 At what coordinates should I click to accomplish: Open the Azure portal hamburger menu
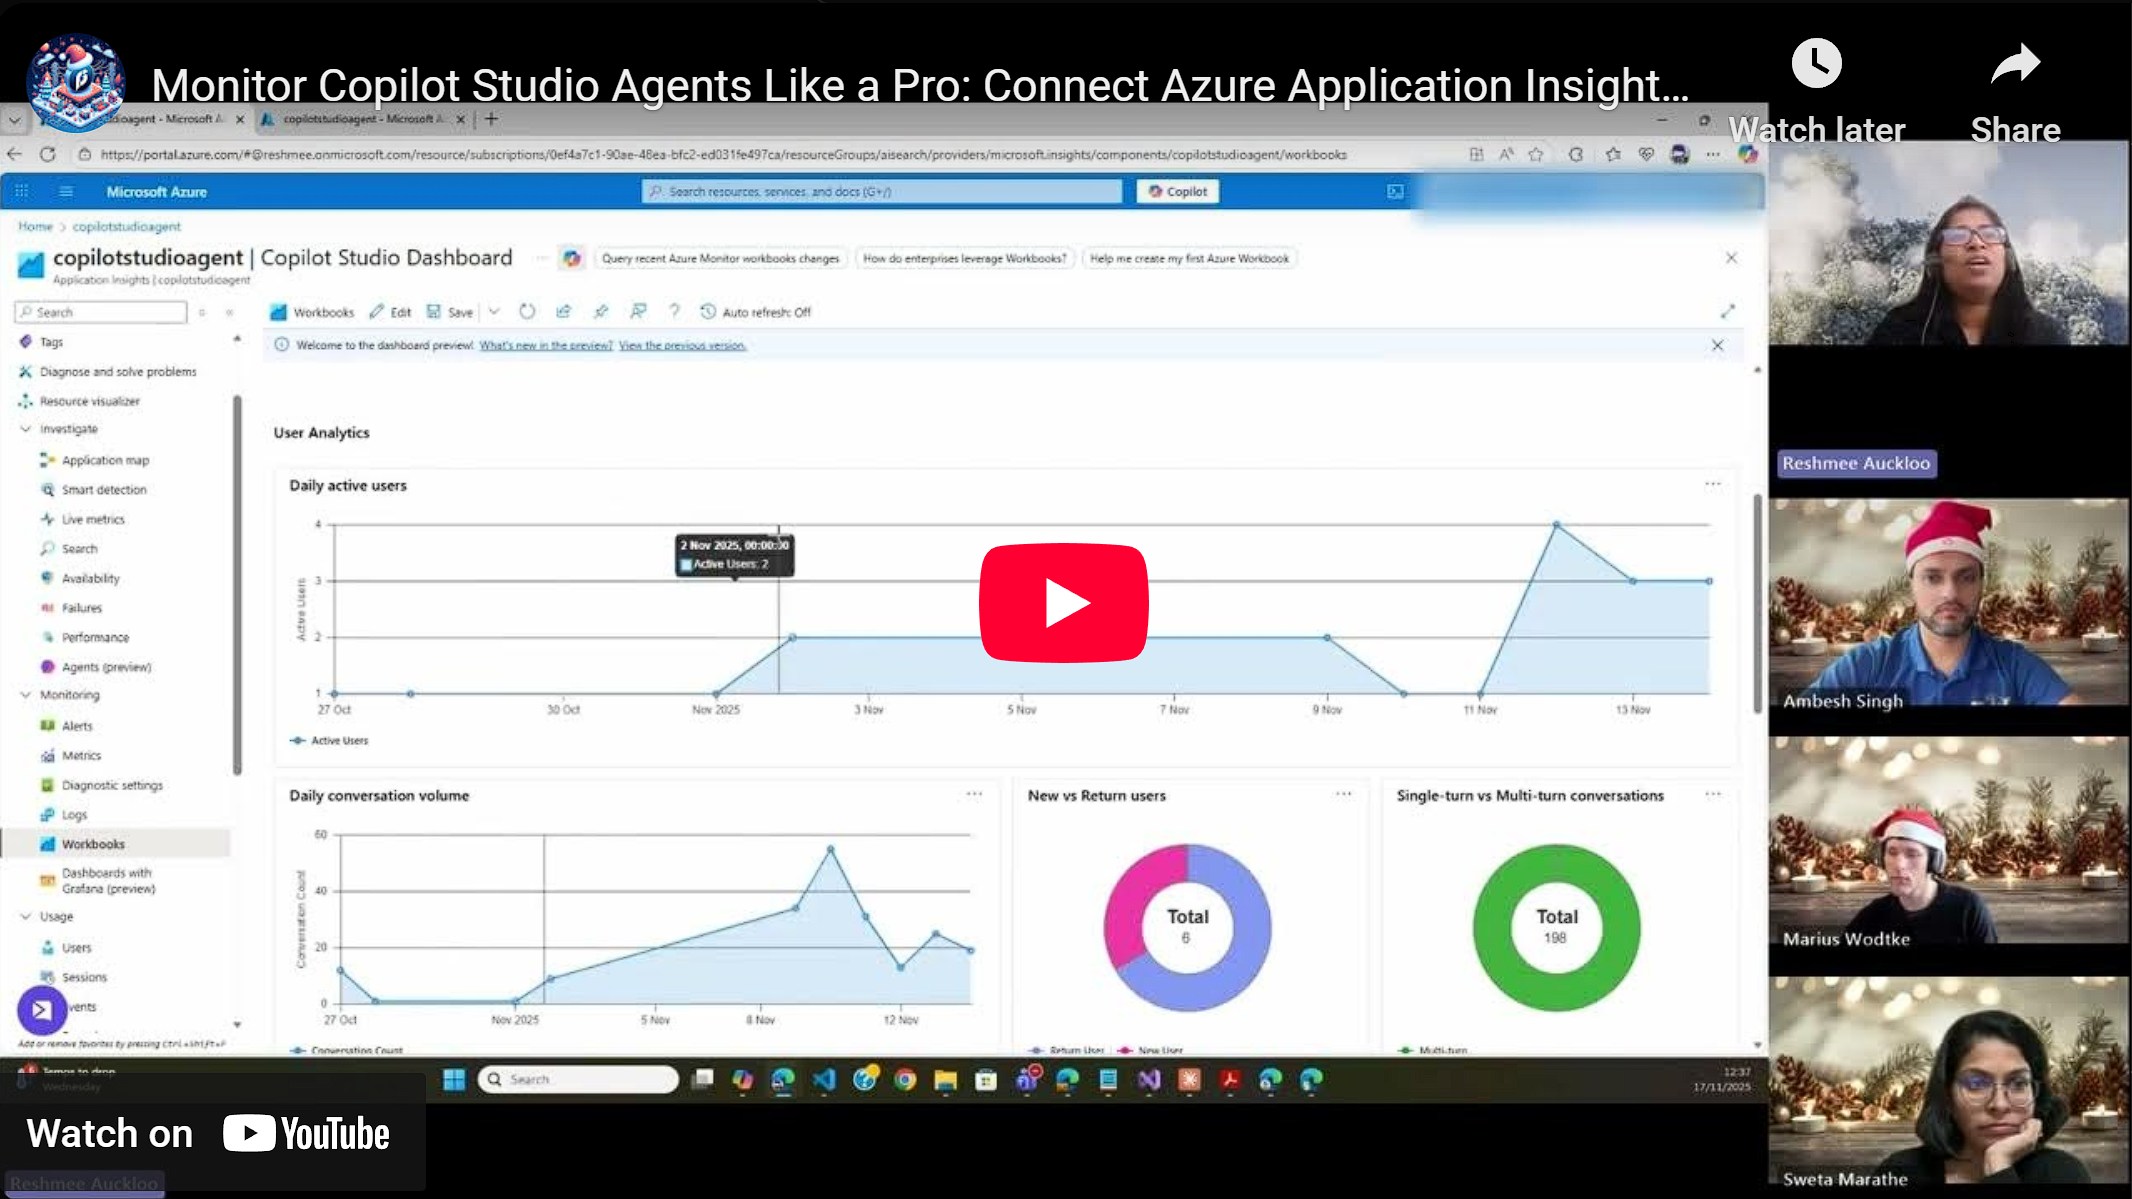[66, 192]
